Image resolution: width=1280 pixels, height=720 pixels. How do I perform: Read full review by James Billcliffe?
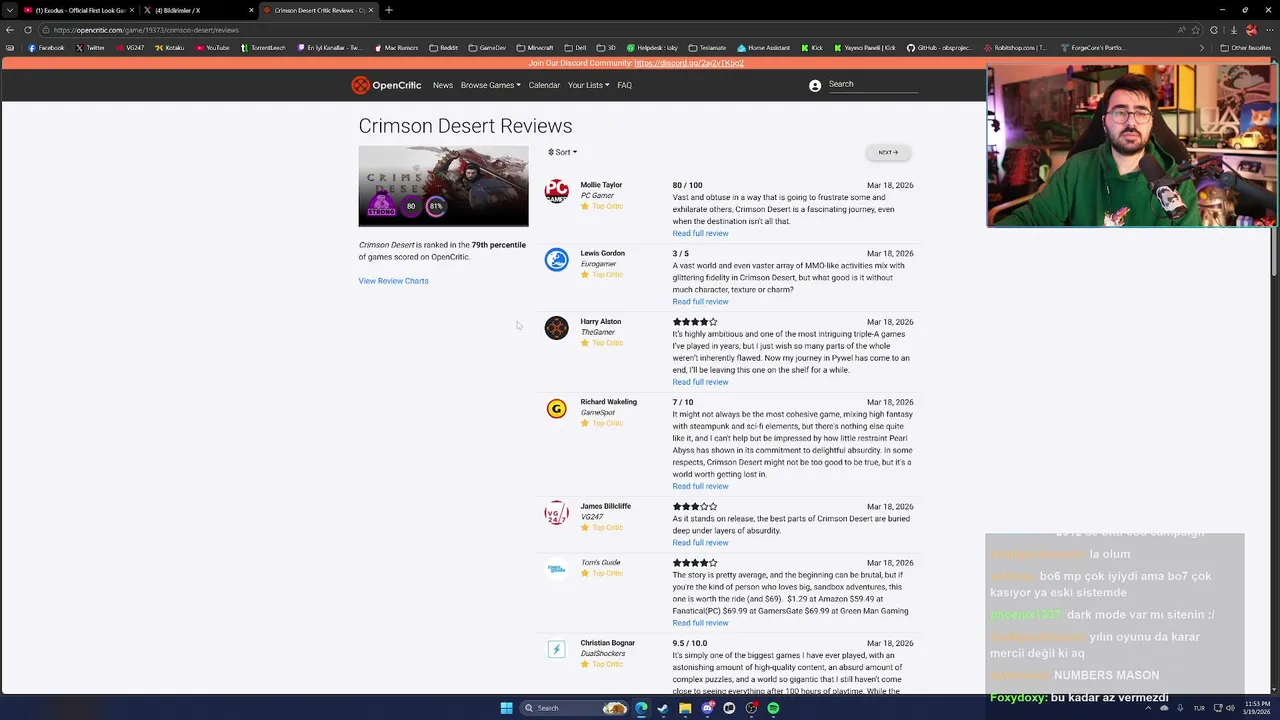700,542
